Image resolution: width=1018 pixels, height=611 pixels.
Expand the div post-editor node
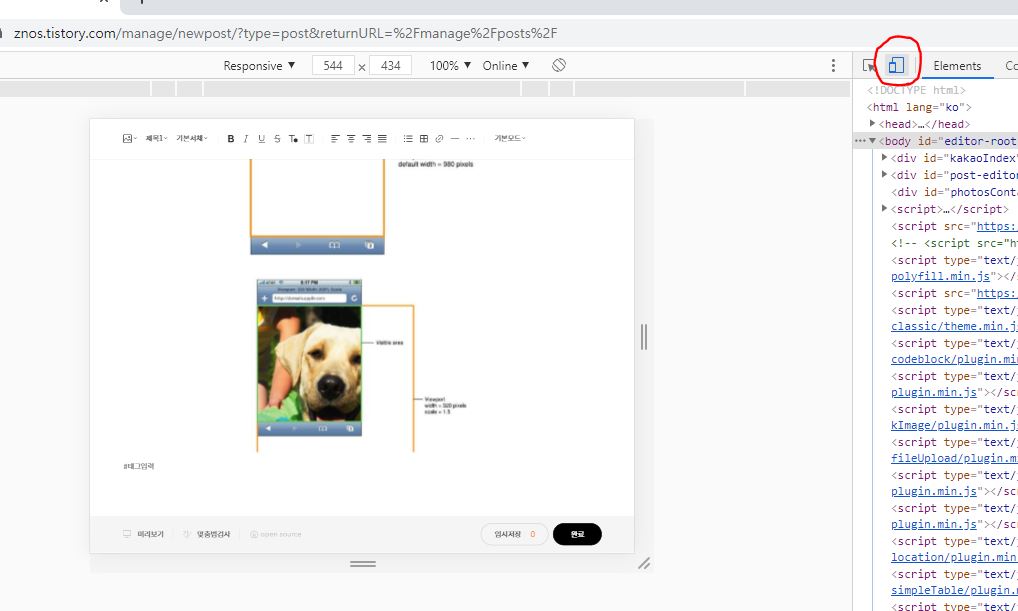point(884,175)
